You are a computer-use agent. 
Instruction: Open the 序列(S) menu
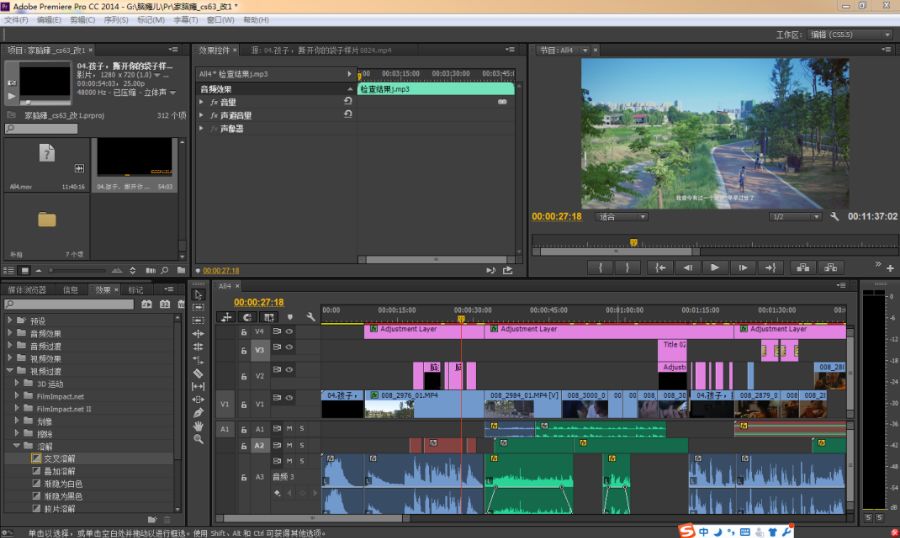point(116,20)
